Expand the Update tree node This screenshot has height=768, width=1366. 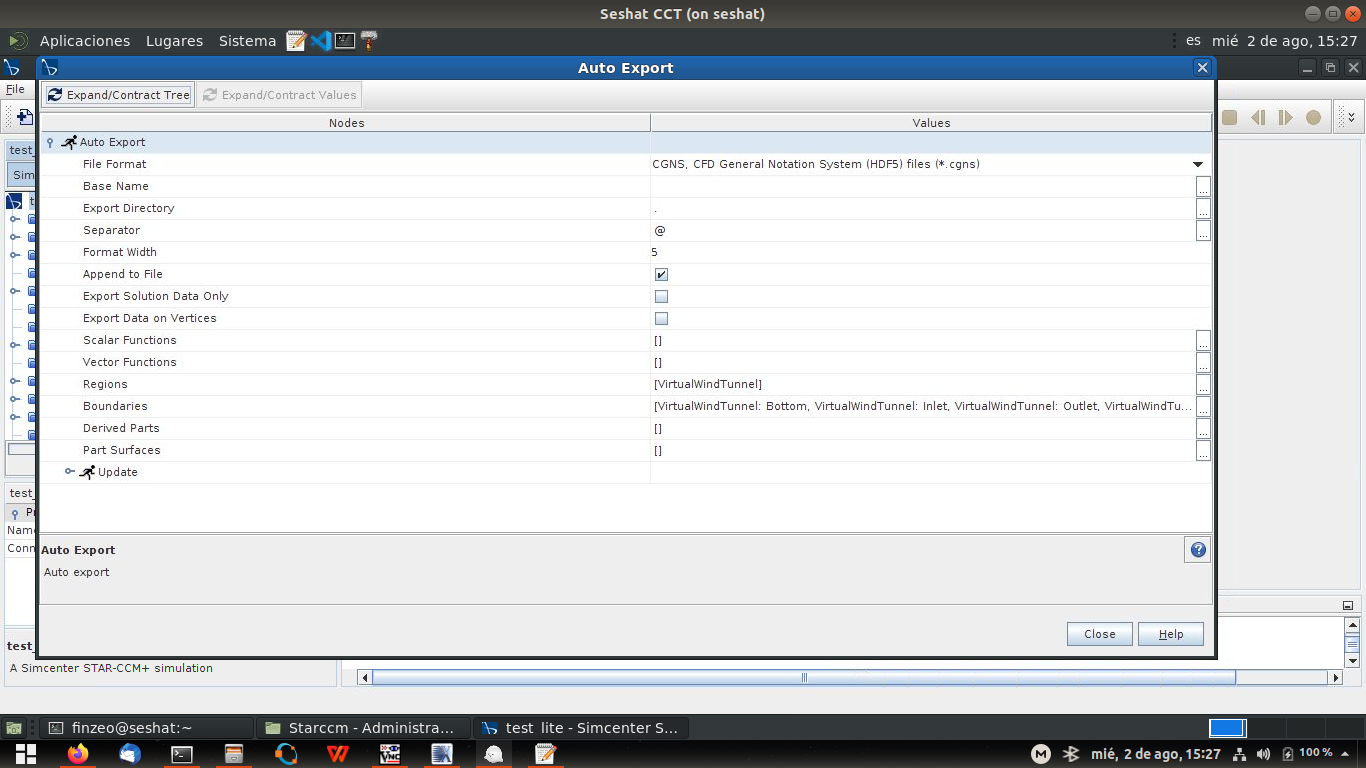(70, 472)
